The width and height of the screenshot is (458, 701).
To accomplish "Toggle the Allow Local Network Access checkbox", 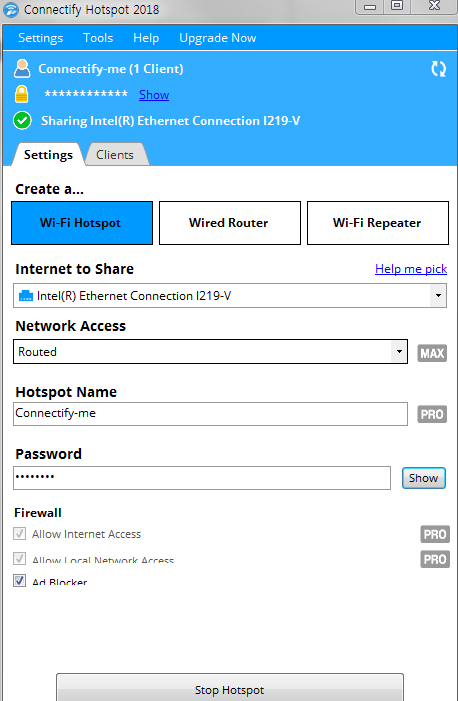I will coord(20,558).
